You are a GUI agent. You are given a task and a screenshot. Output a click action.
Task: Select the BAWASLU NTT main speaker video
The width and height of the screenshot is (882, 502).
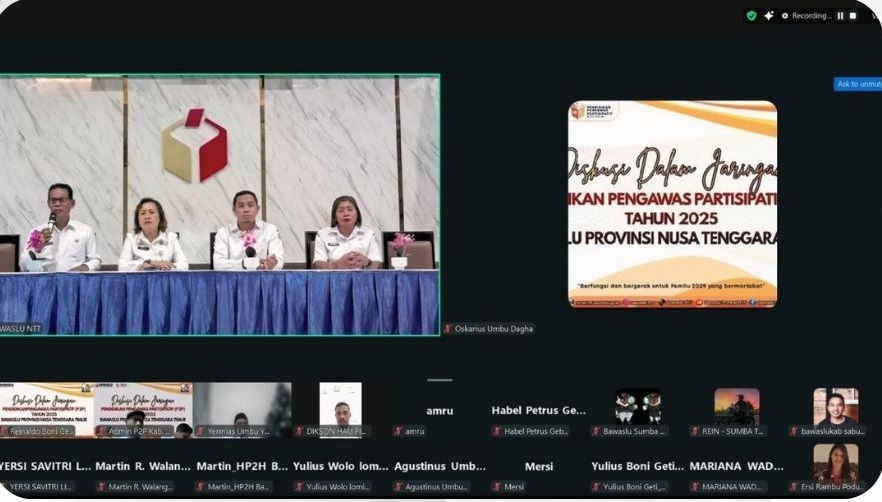click(x=219, y=204)
